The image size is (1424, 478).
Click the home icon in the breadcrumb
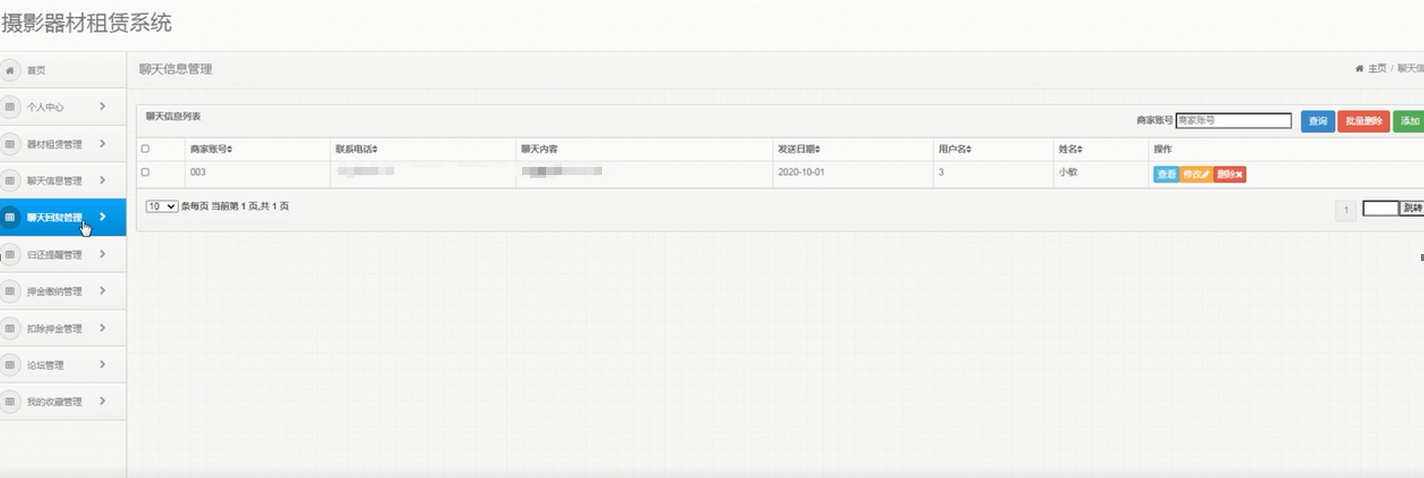pos(1360,69)
